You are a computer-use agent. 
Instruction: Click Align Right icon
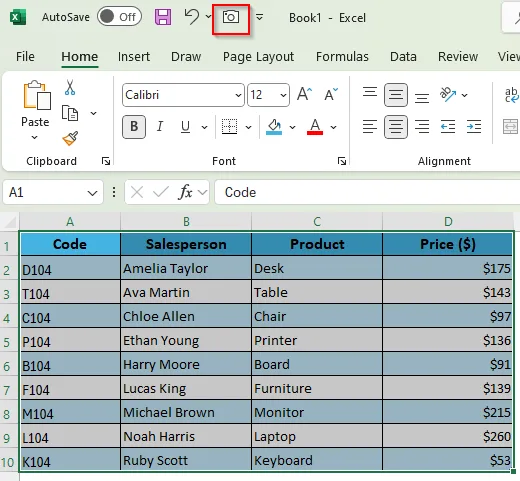pos(422,127)
